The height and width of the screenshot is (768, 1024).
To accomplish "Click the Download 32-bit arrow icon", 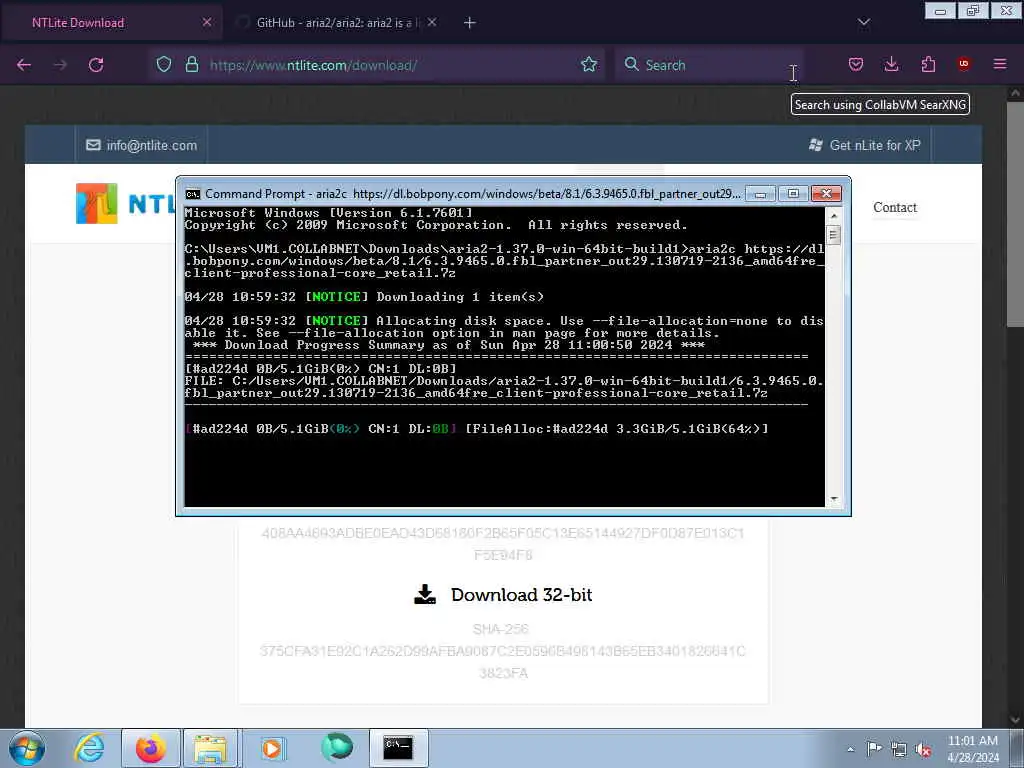I will point(424,594).
